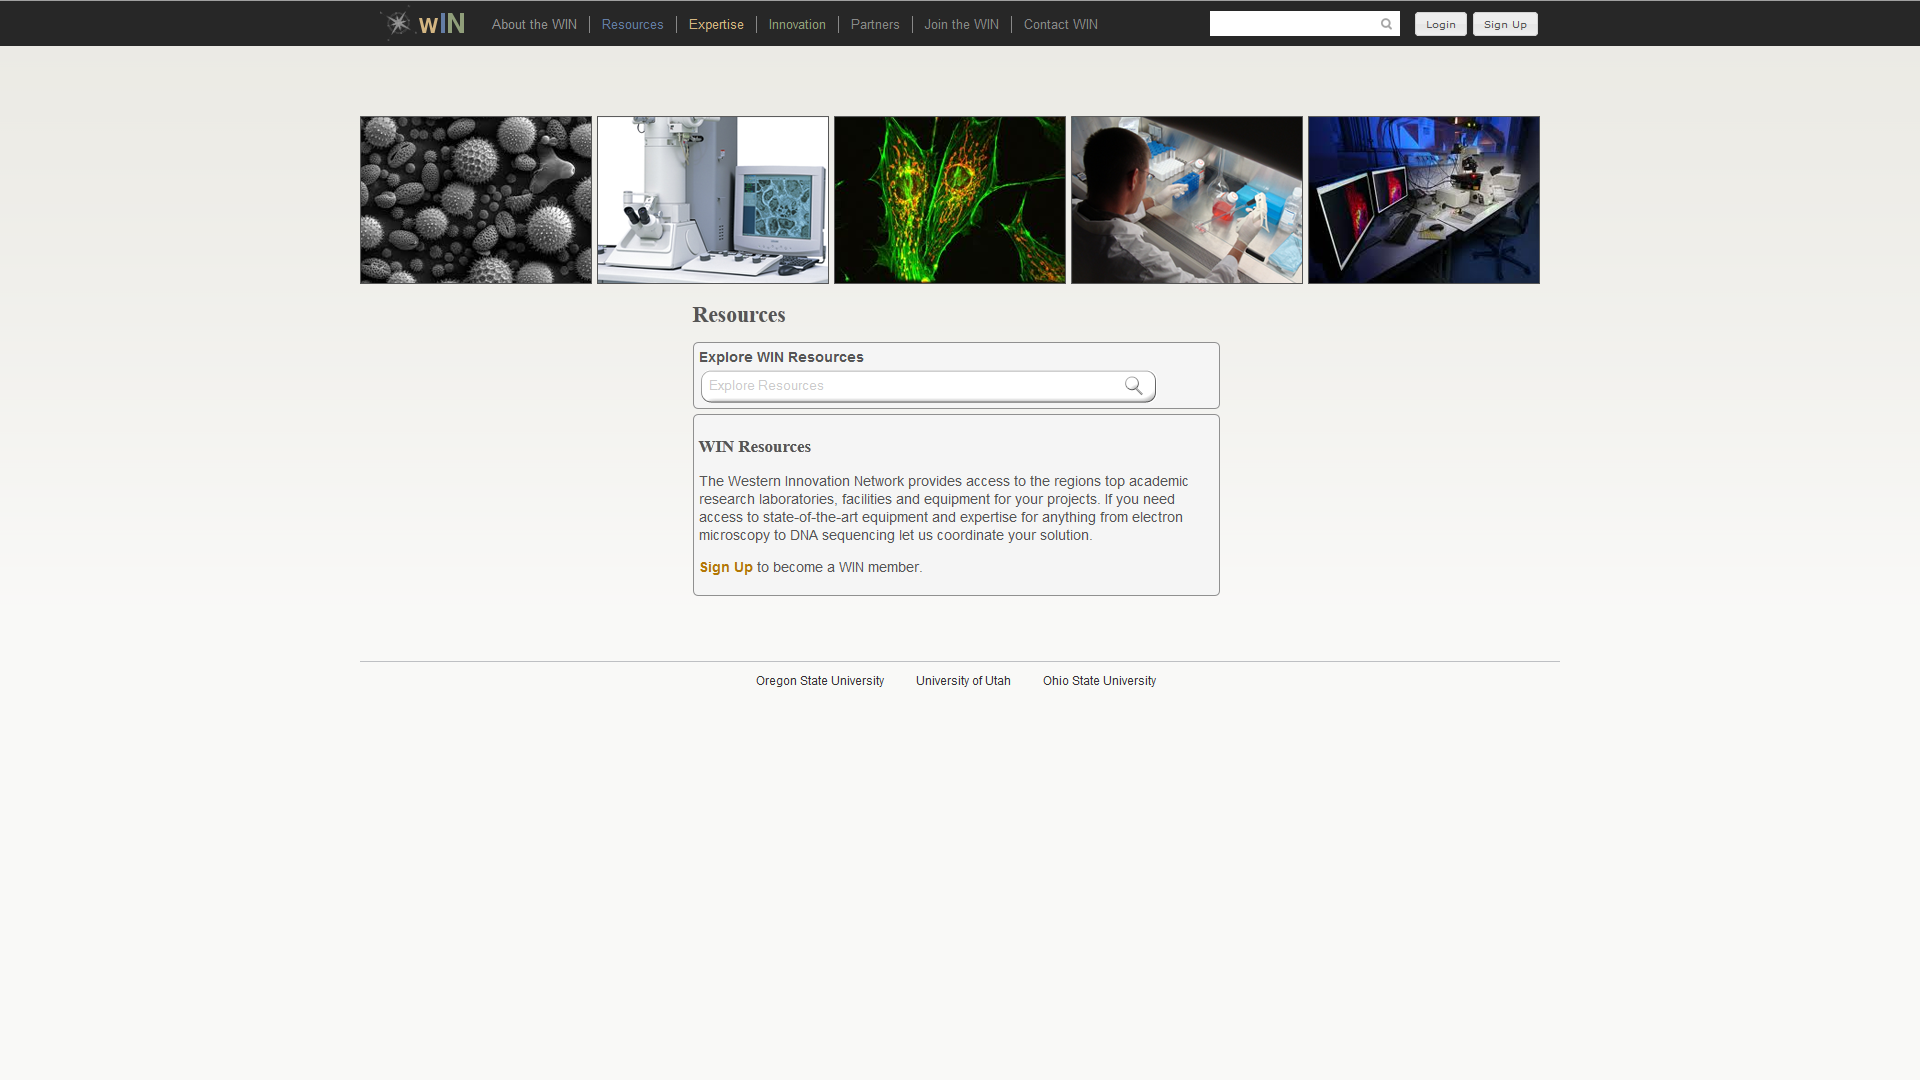Click the Sign Up link to become member

[x=726, y=567]
